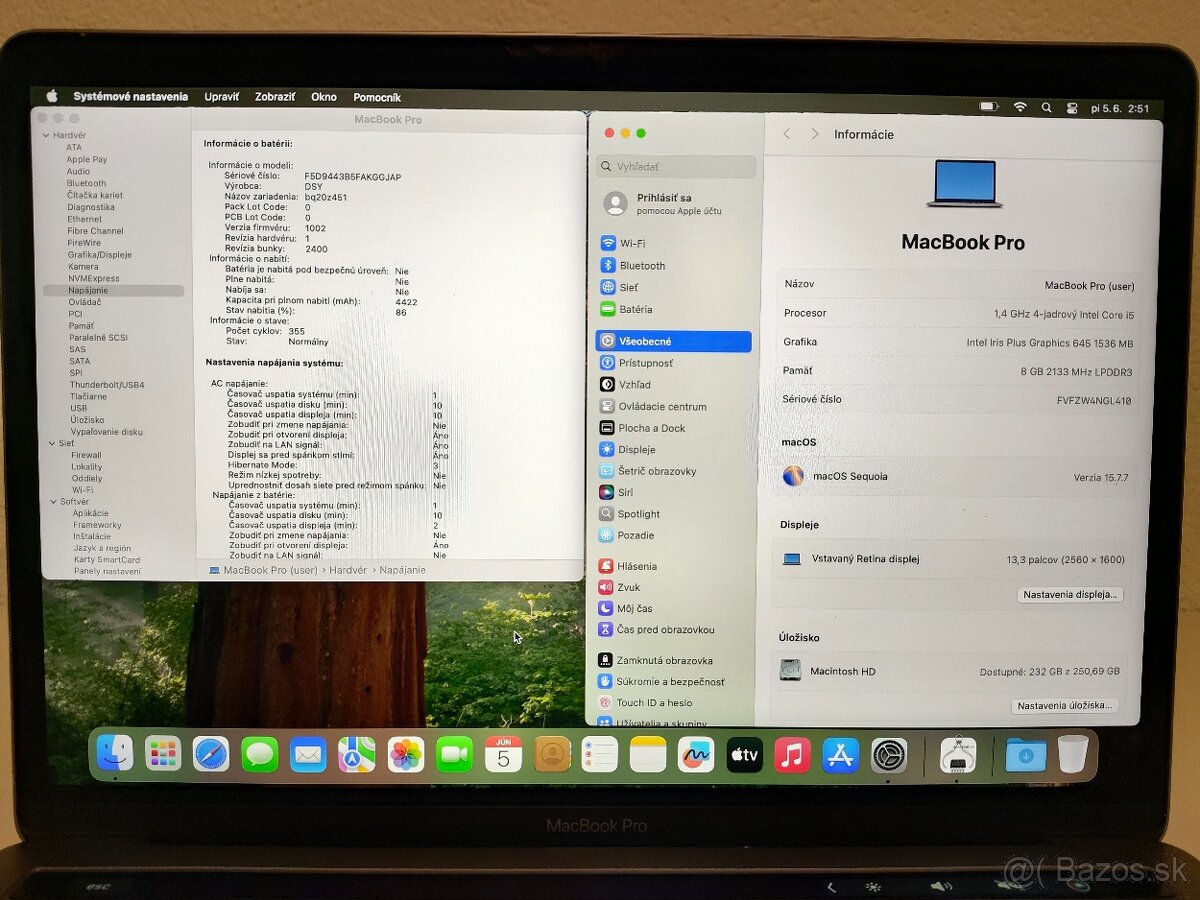Screen dimensions: 1200x900
Task: Open the Downloads folder in the Dock
Action: click(x=1026, y=754)
